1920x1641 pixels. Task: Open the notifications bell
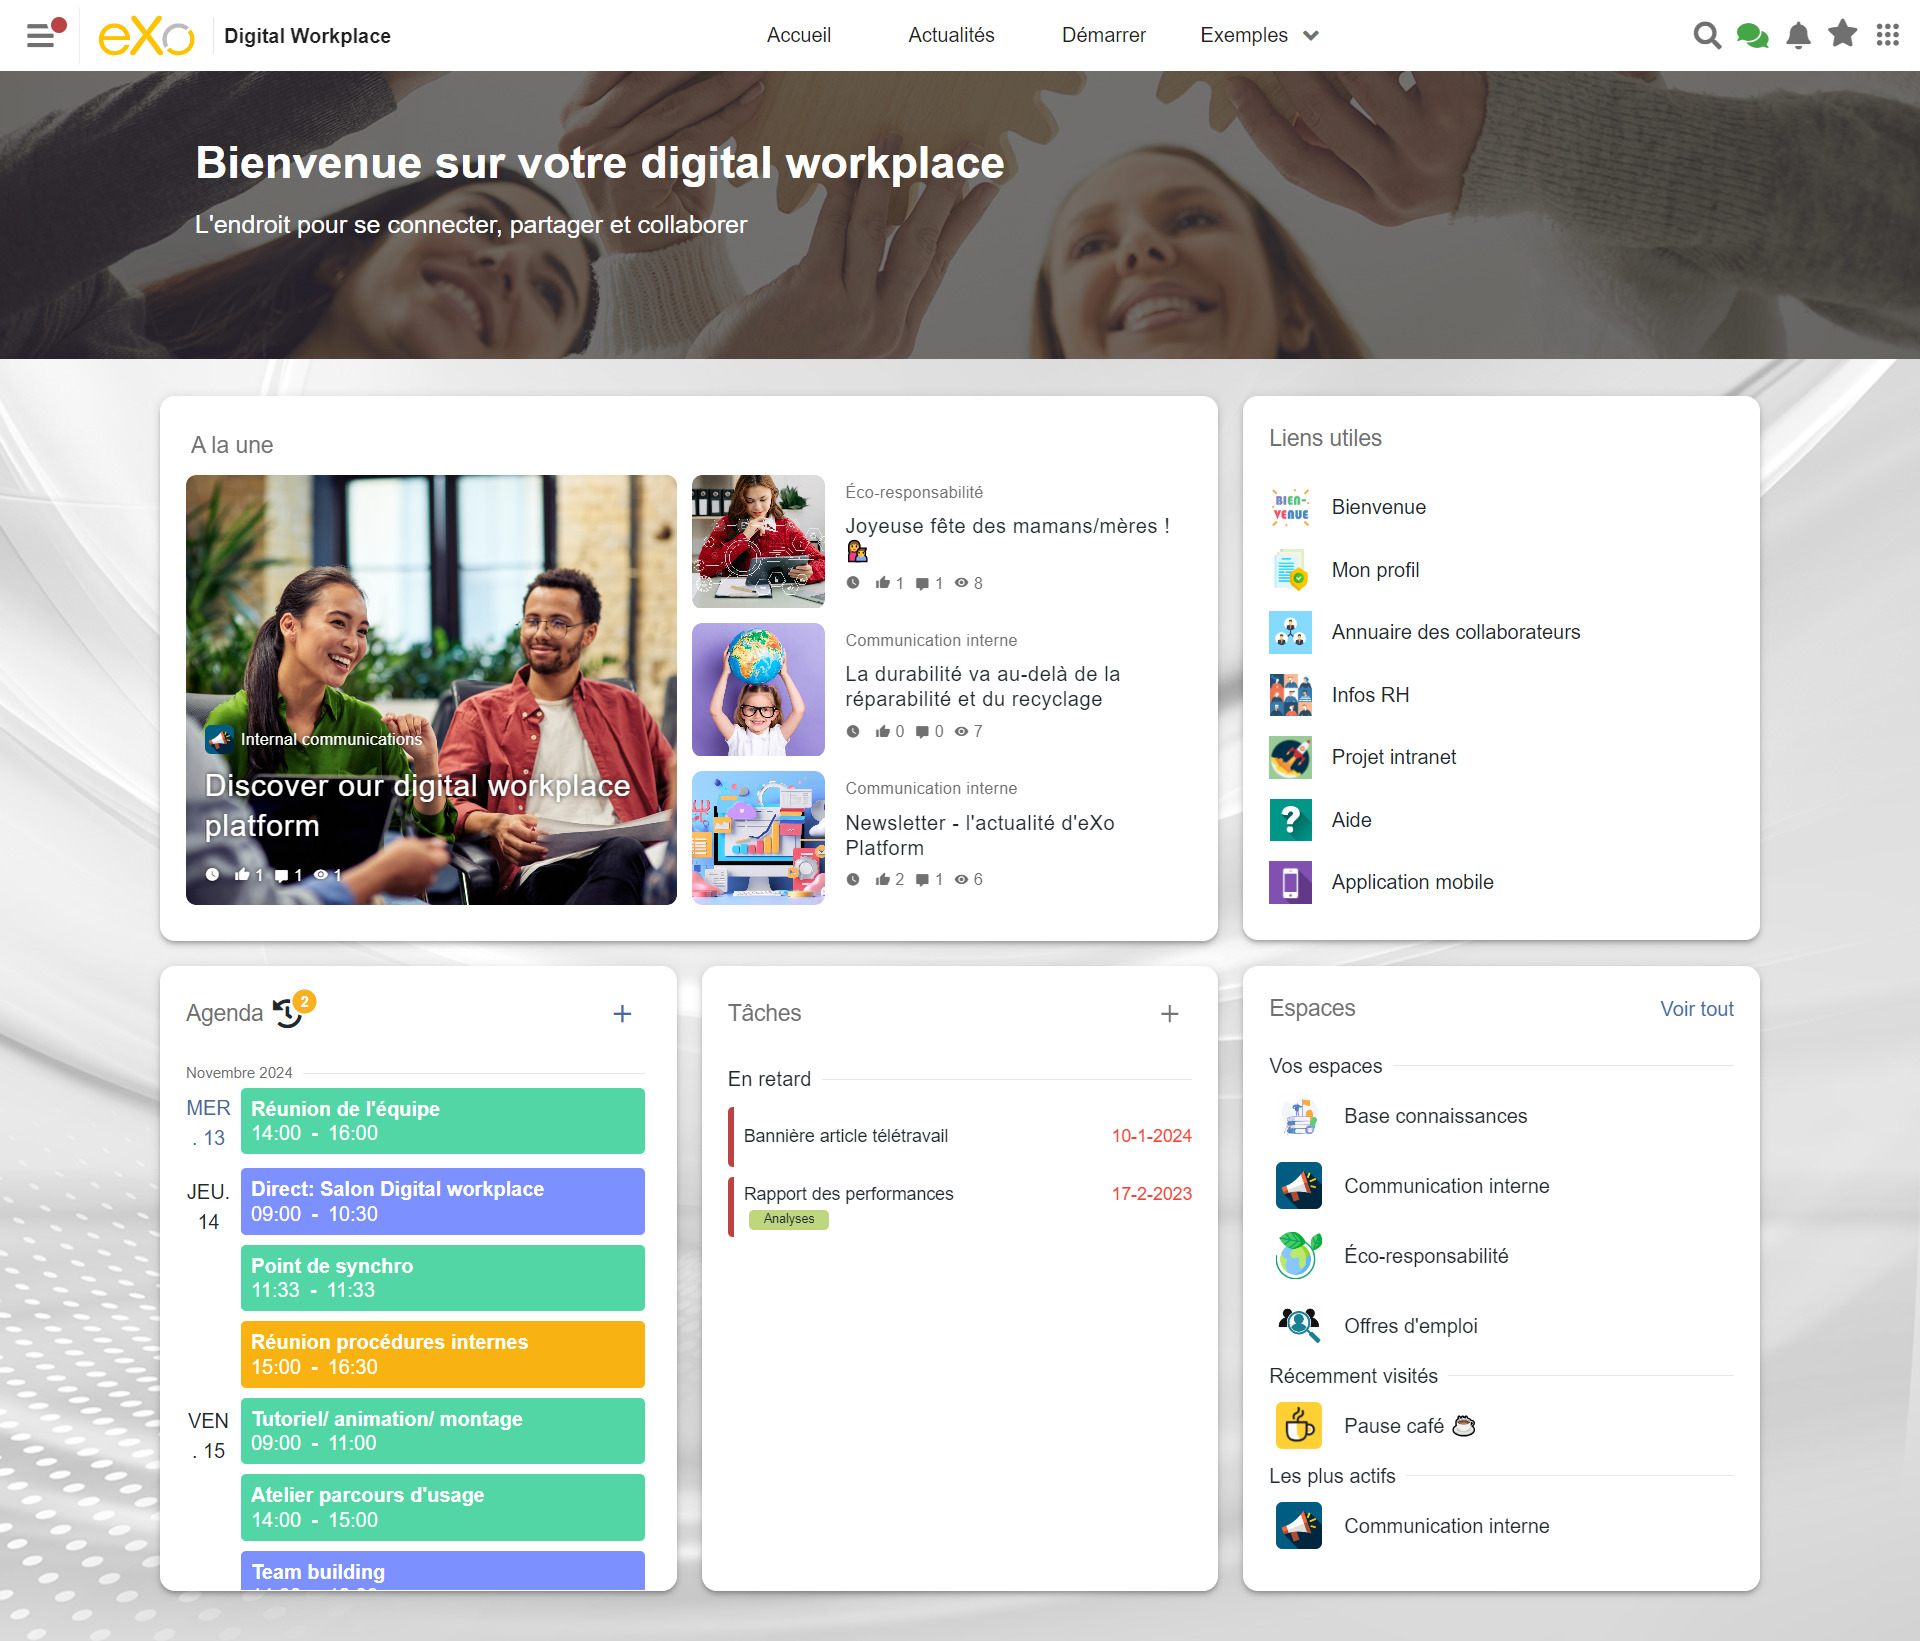coord(1798,35)
